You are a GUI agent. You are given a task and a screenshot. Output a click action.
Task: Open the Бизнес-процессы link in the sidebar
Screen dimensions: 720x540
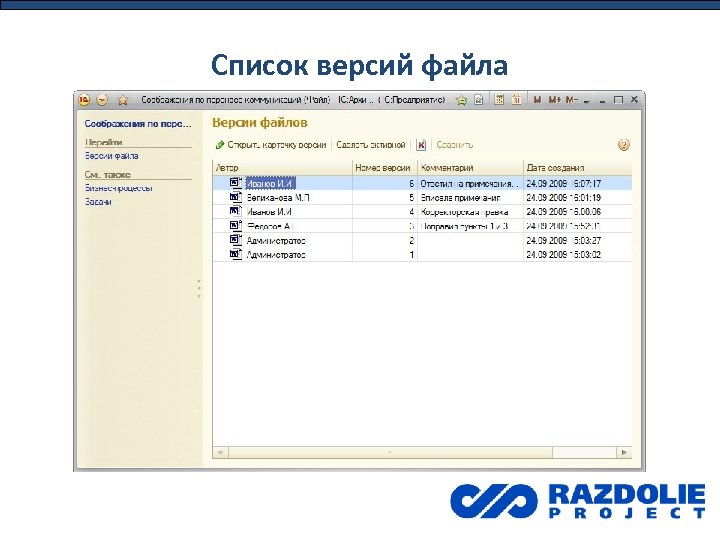point(118,188)
